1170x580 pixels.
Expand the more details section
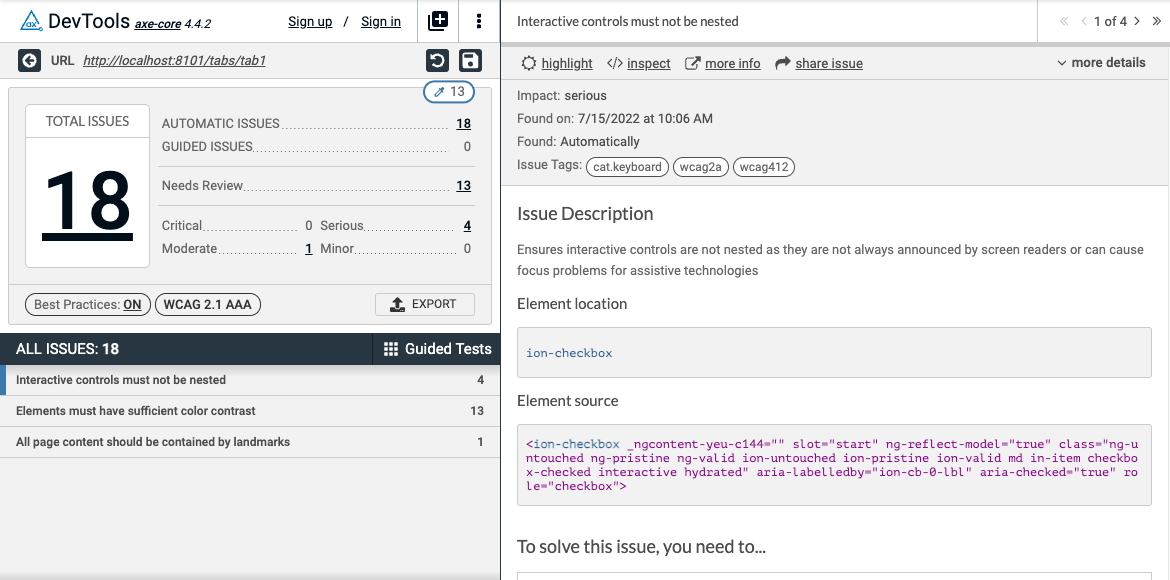point(1101,62)
